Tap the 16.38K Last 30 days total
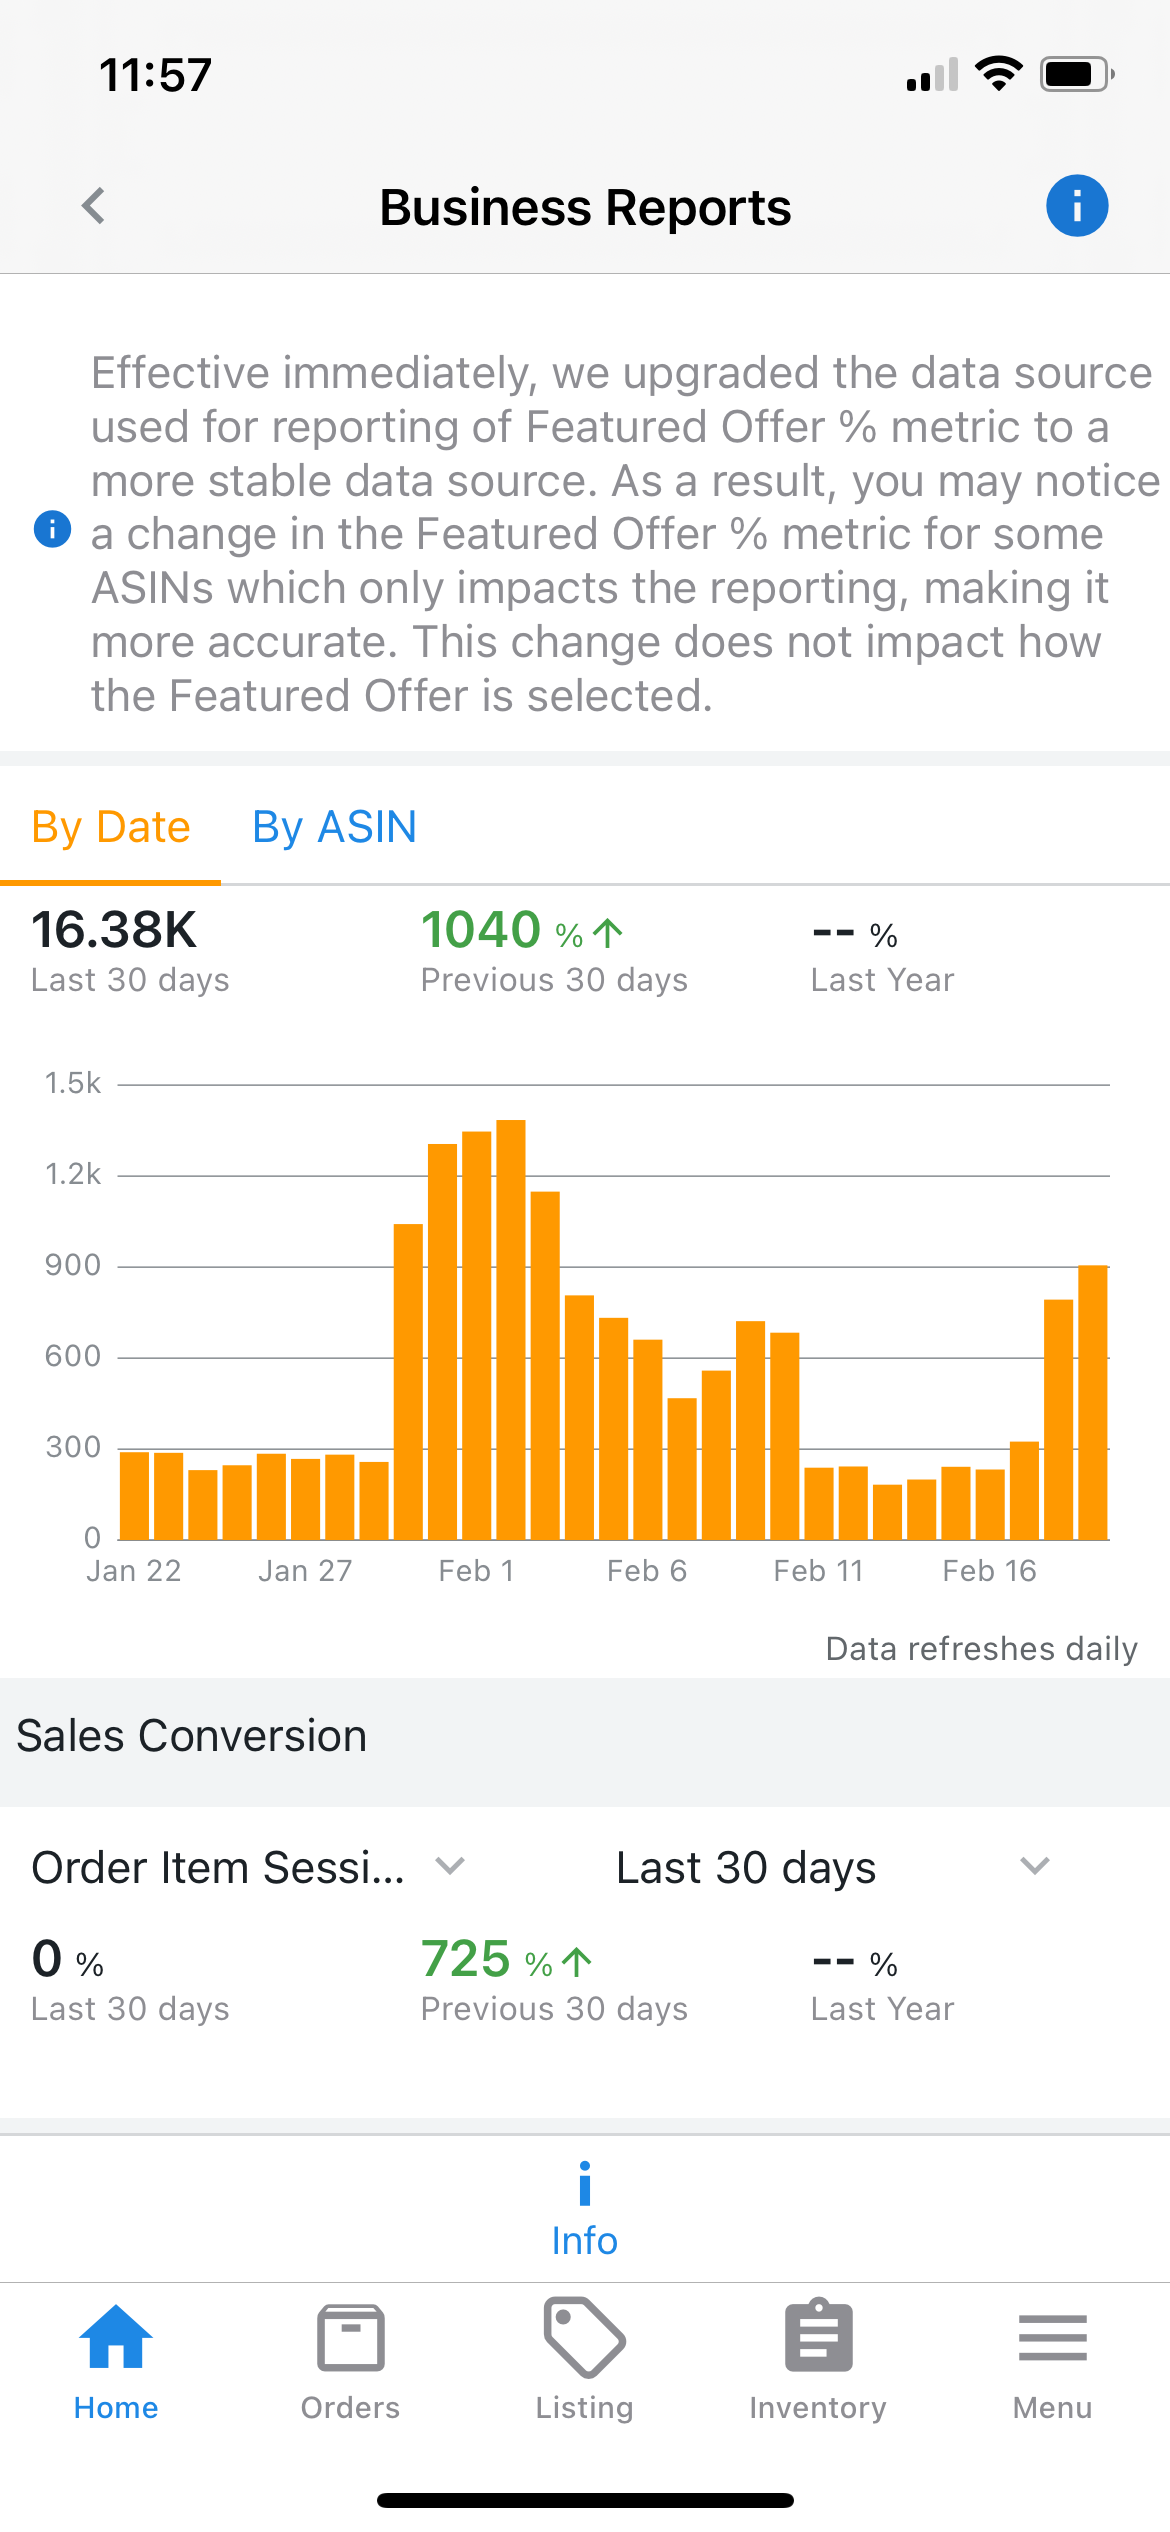Screen dimensions: 1170x2532 130,950
